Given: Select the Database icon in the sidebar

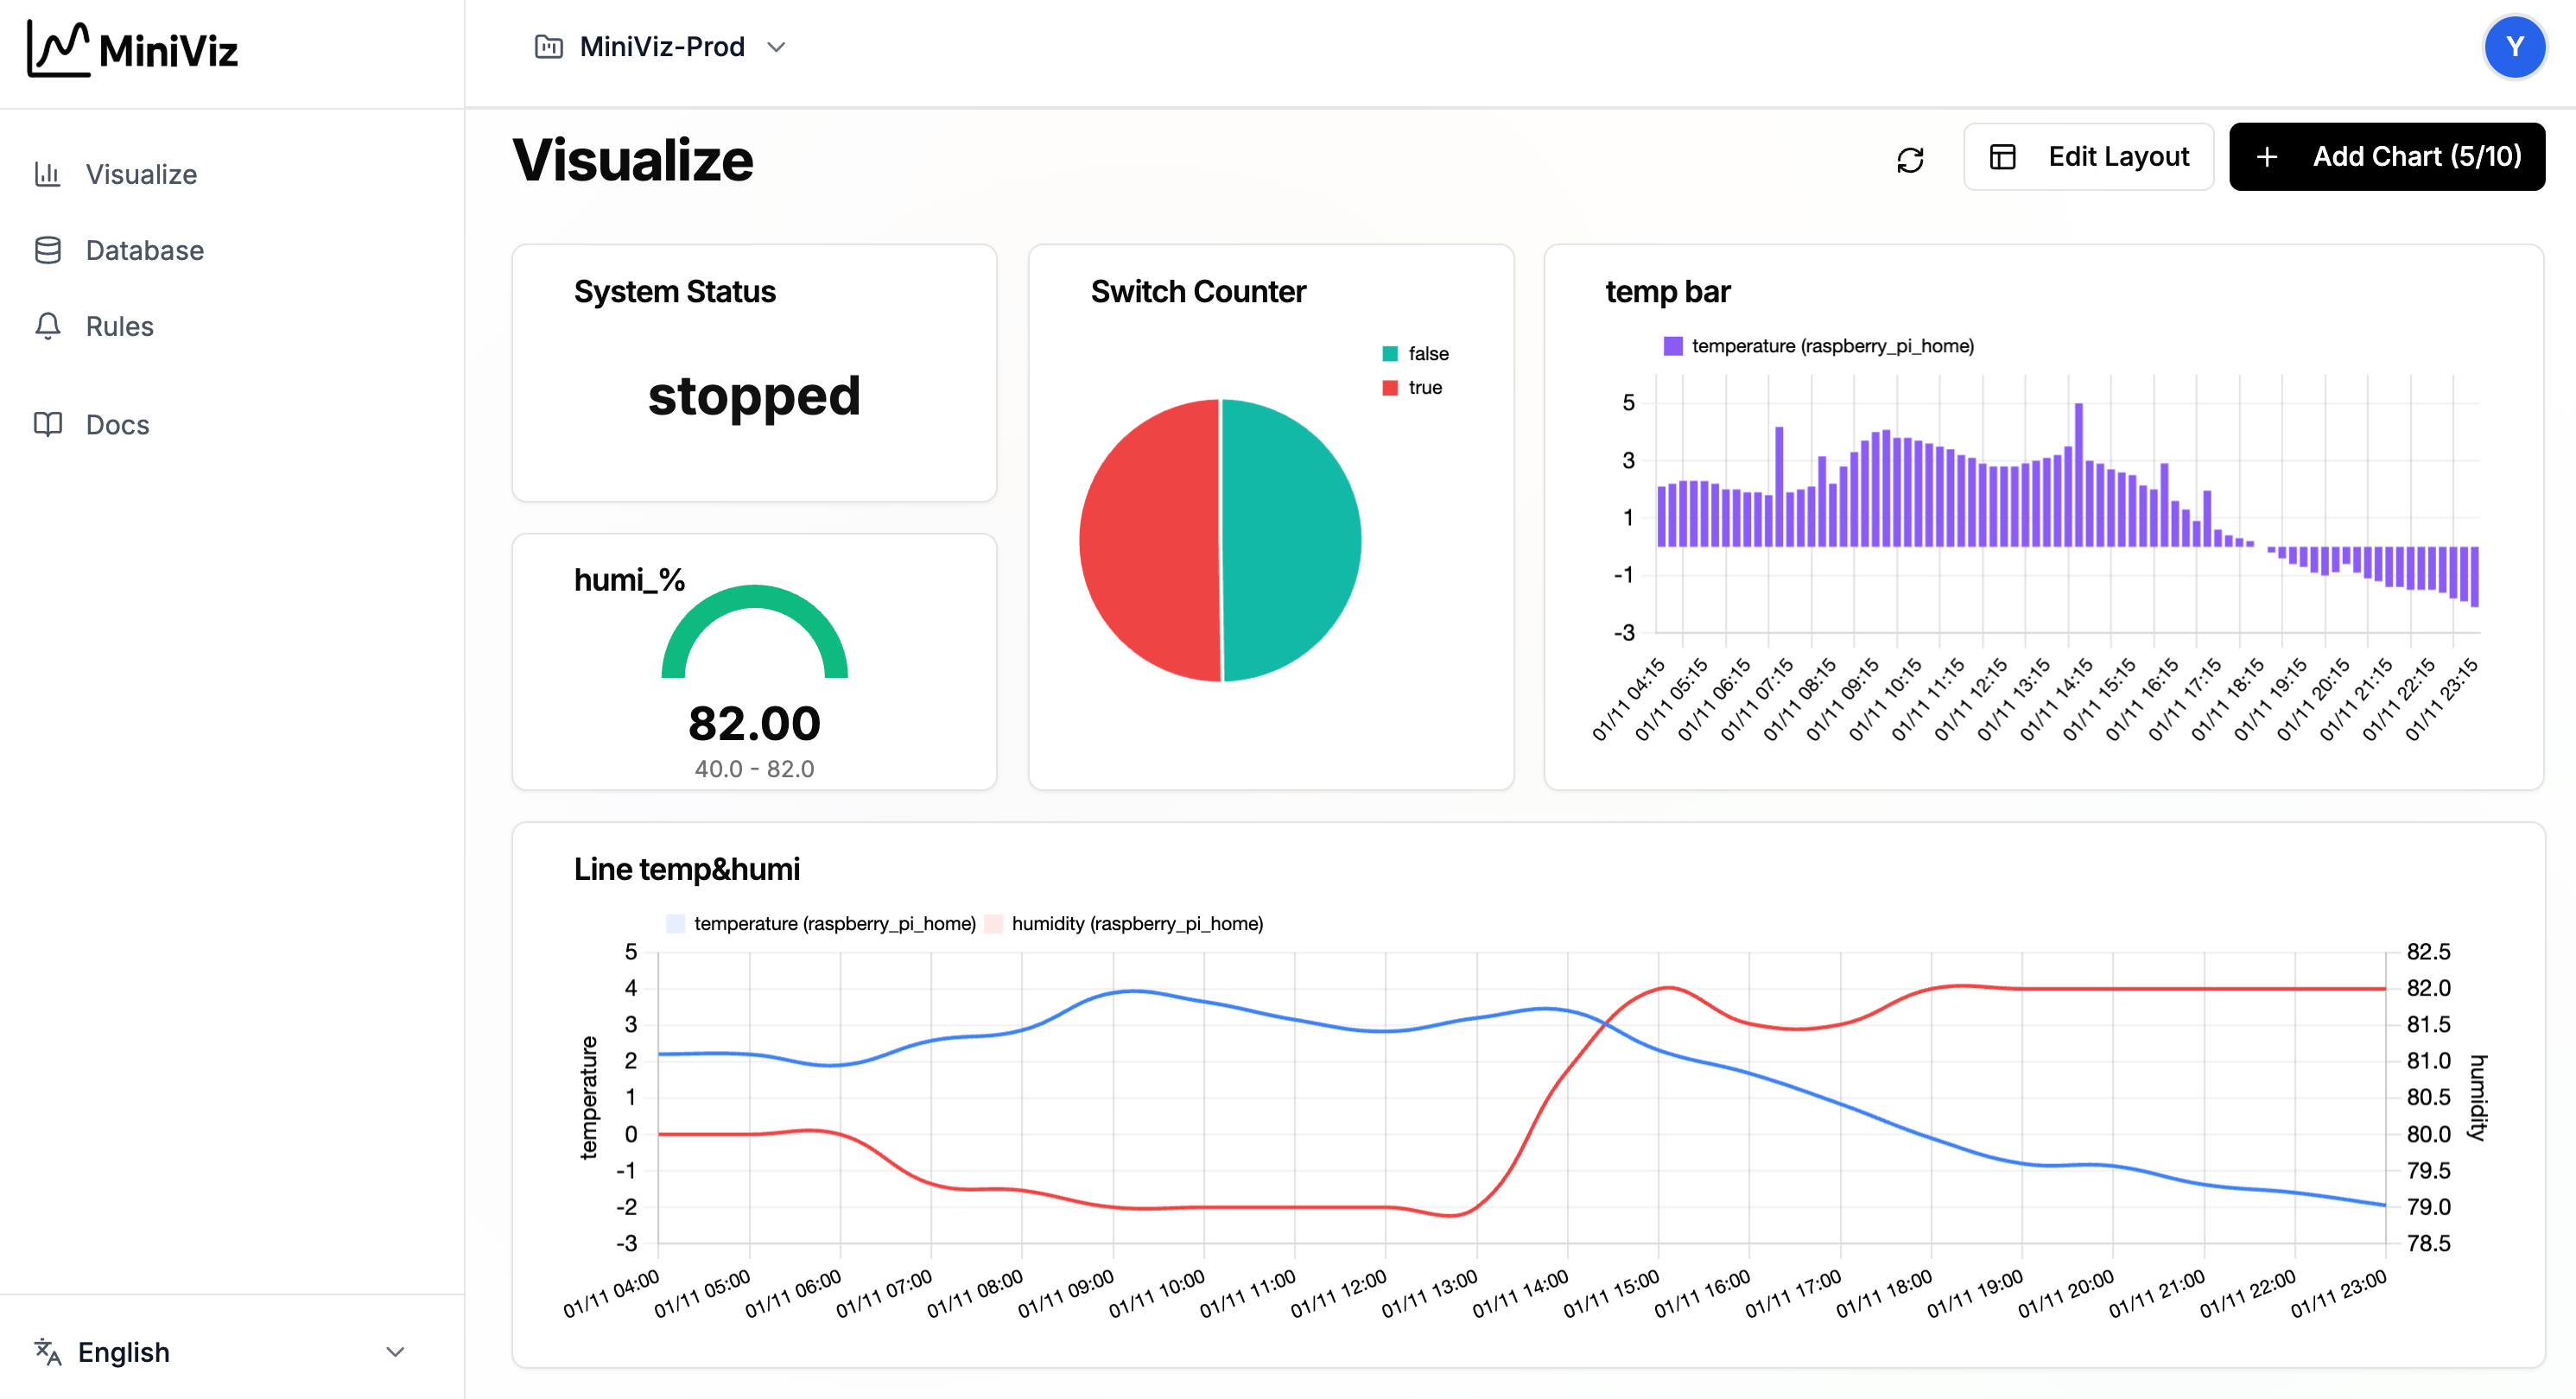Looking at the screenshot, I should 48,249.
